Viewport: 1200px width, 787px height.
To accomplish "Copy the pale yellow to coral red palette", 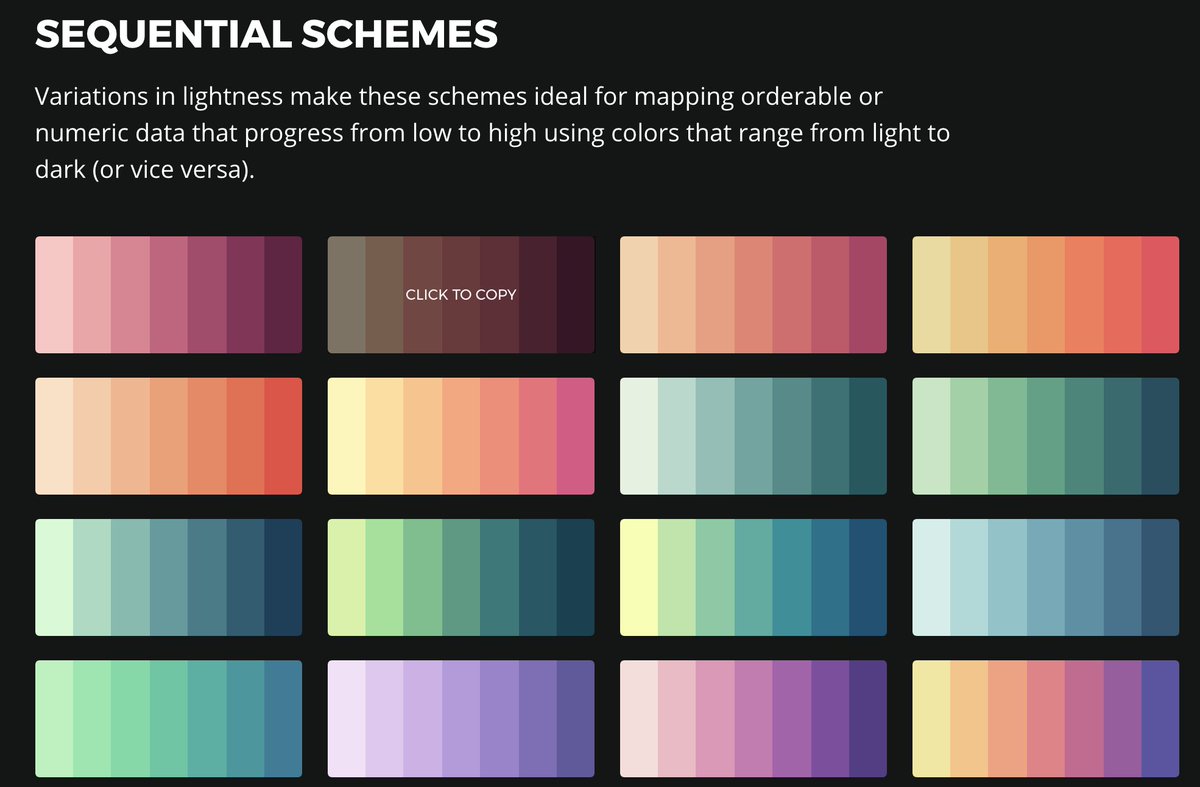I will [1046, 295].
